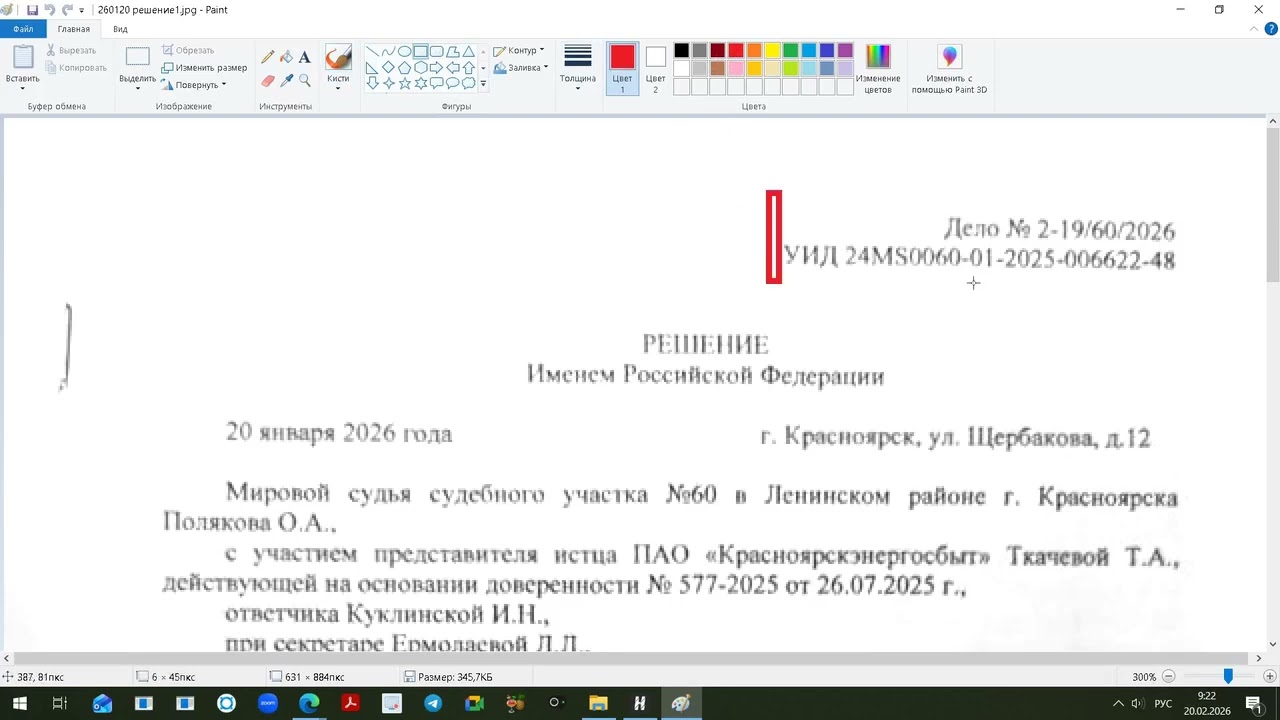Pick the green color swatch

[x=791, y=50]
